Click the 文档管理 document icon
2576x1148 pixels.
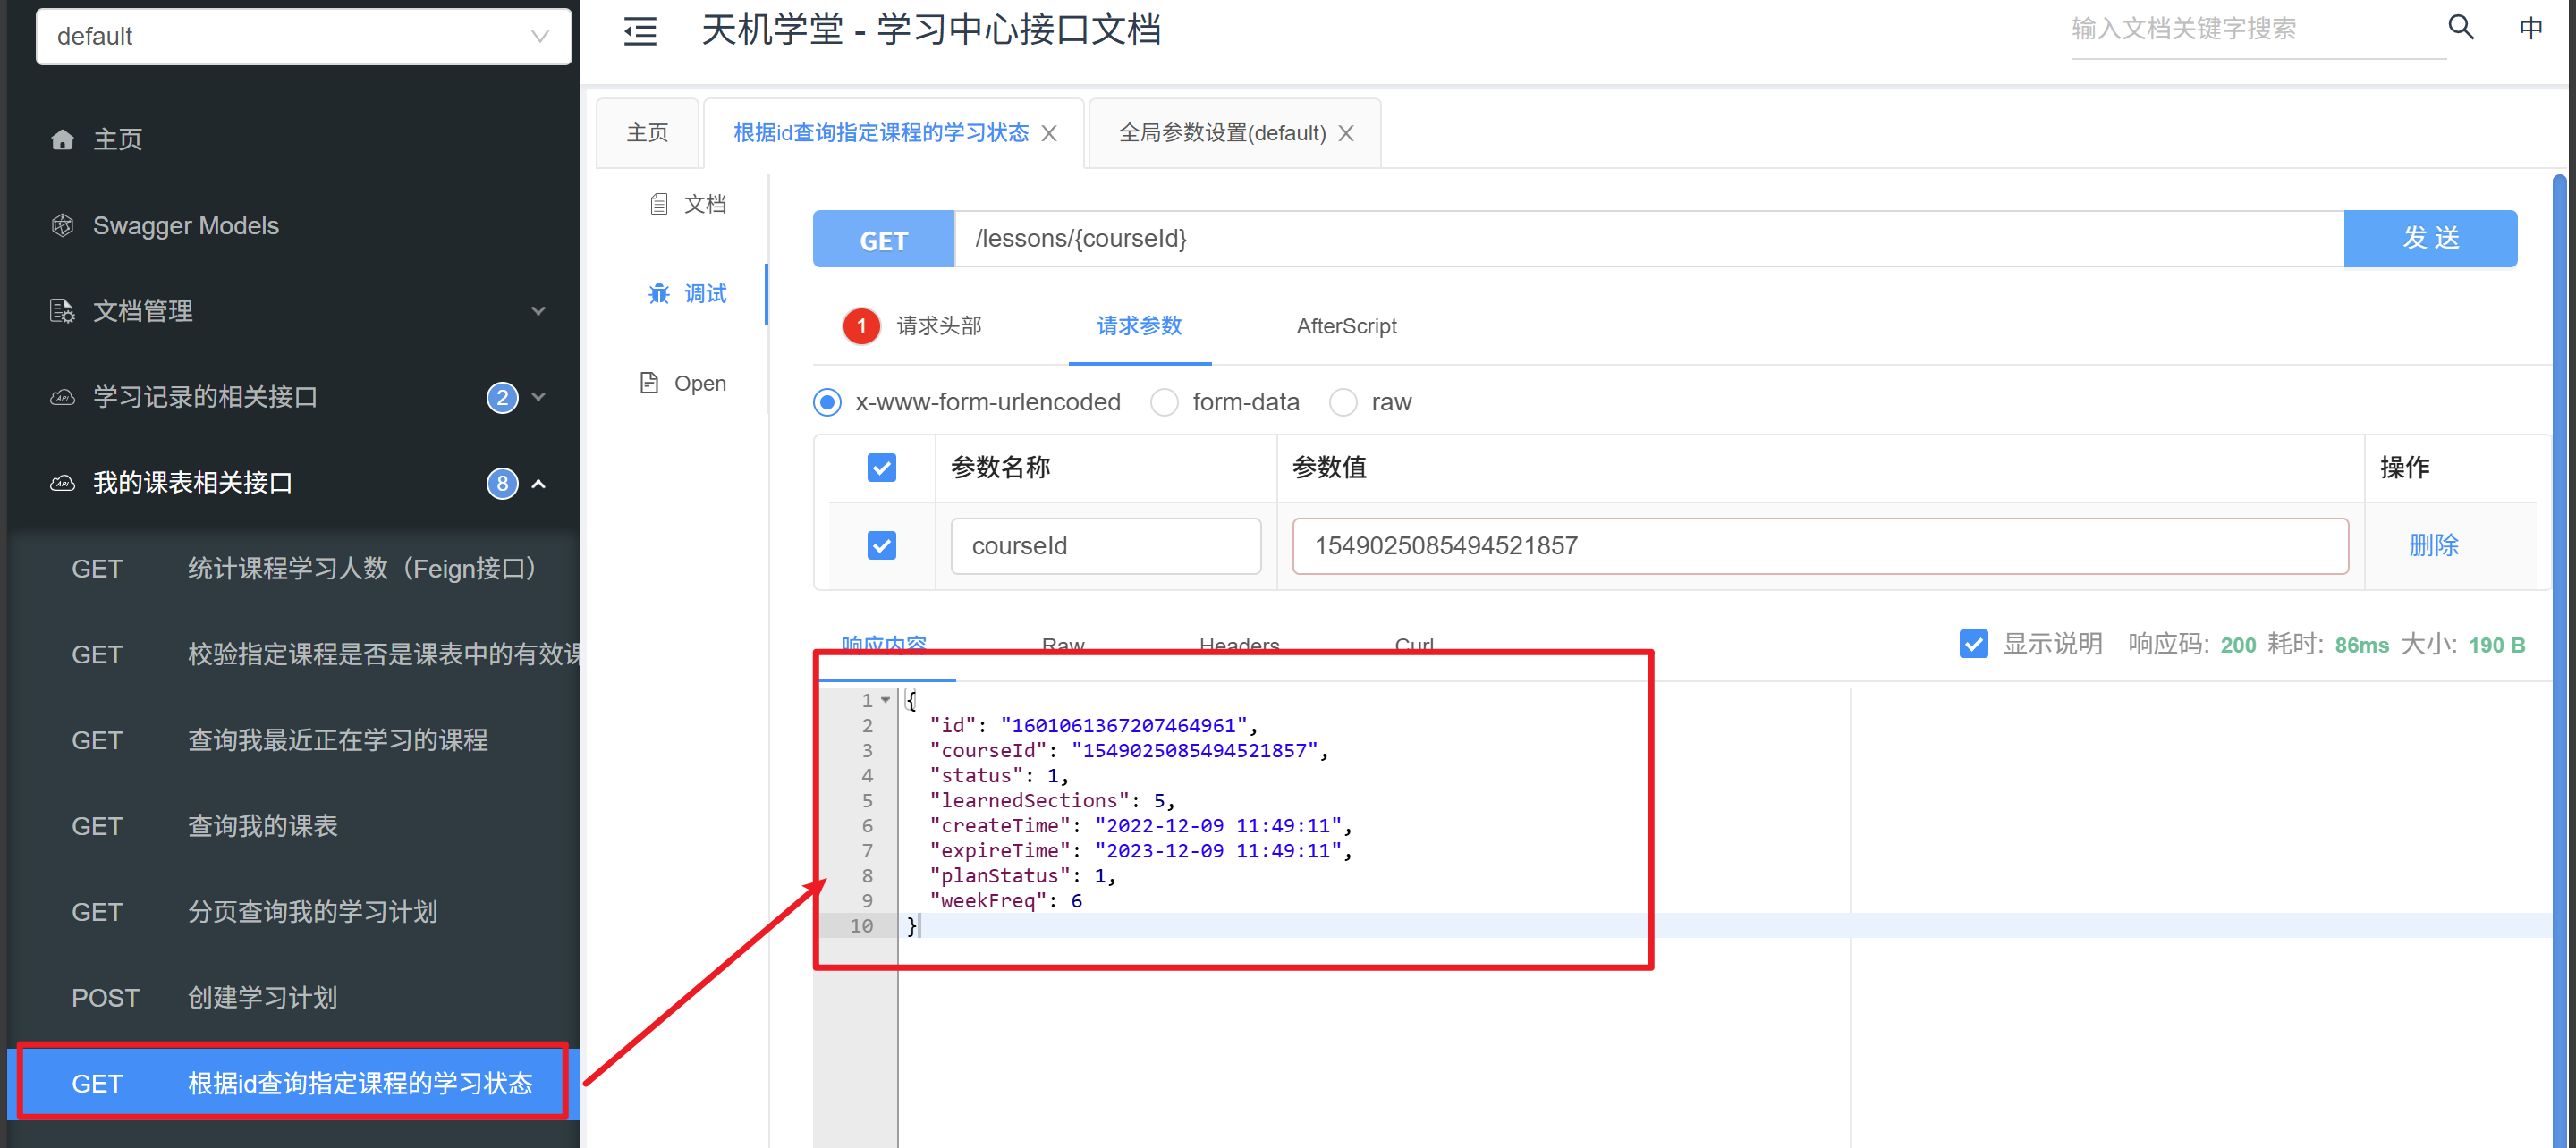tap(62, 311)
